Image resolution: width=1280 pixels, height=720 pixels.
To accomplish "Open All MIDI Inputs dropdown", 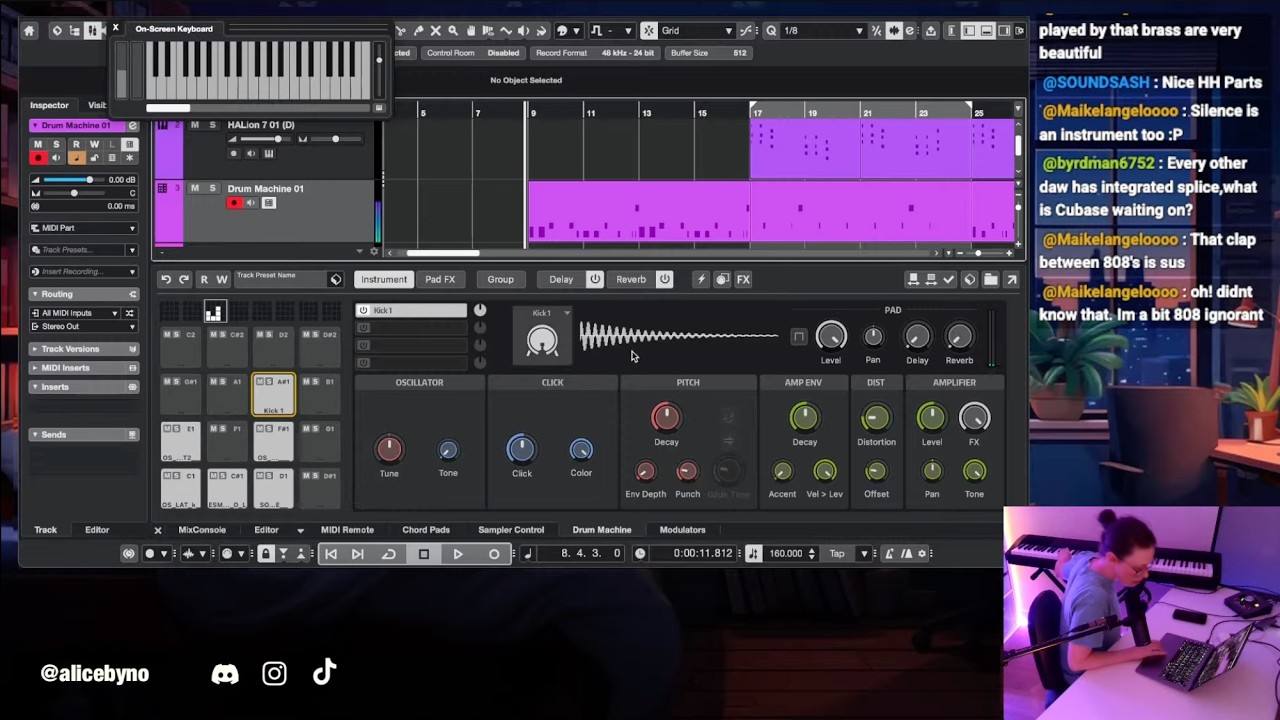I will click(x=76, y=313).
